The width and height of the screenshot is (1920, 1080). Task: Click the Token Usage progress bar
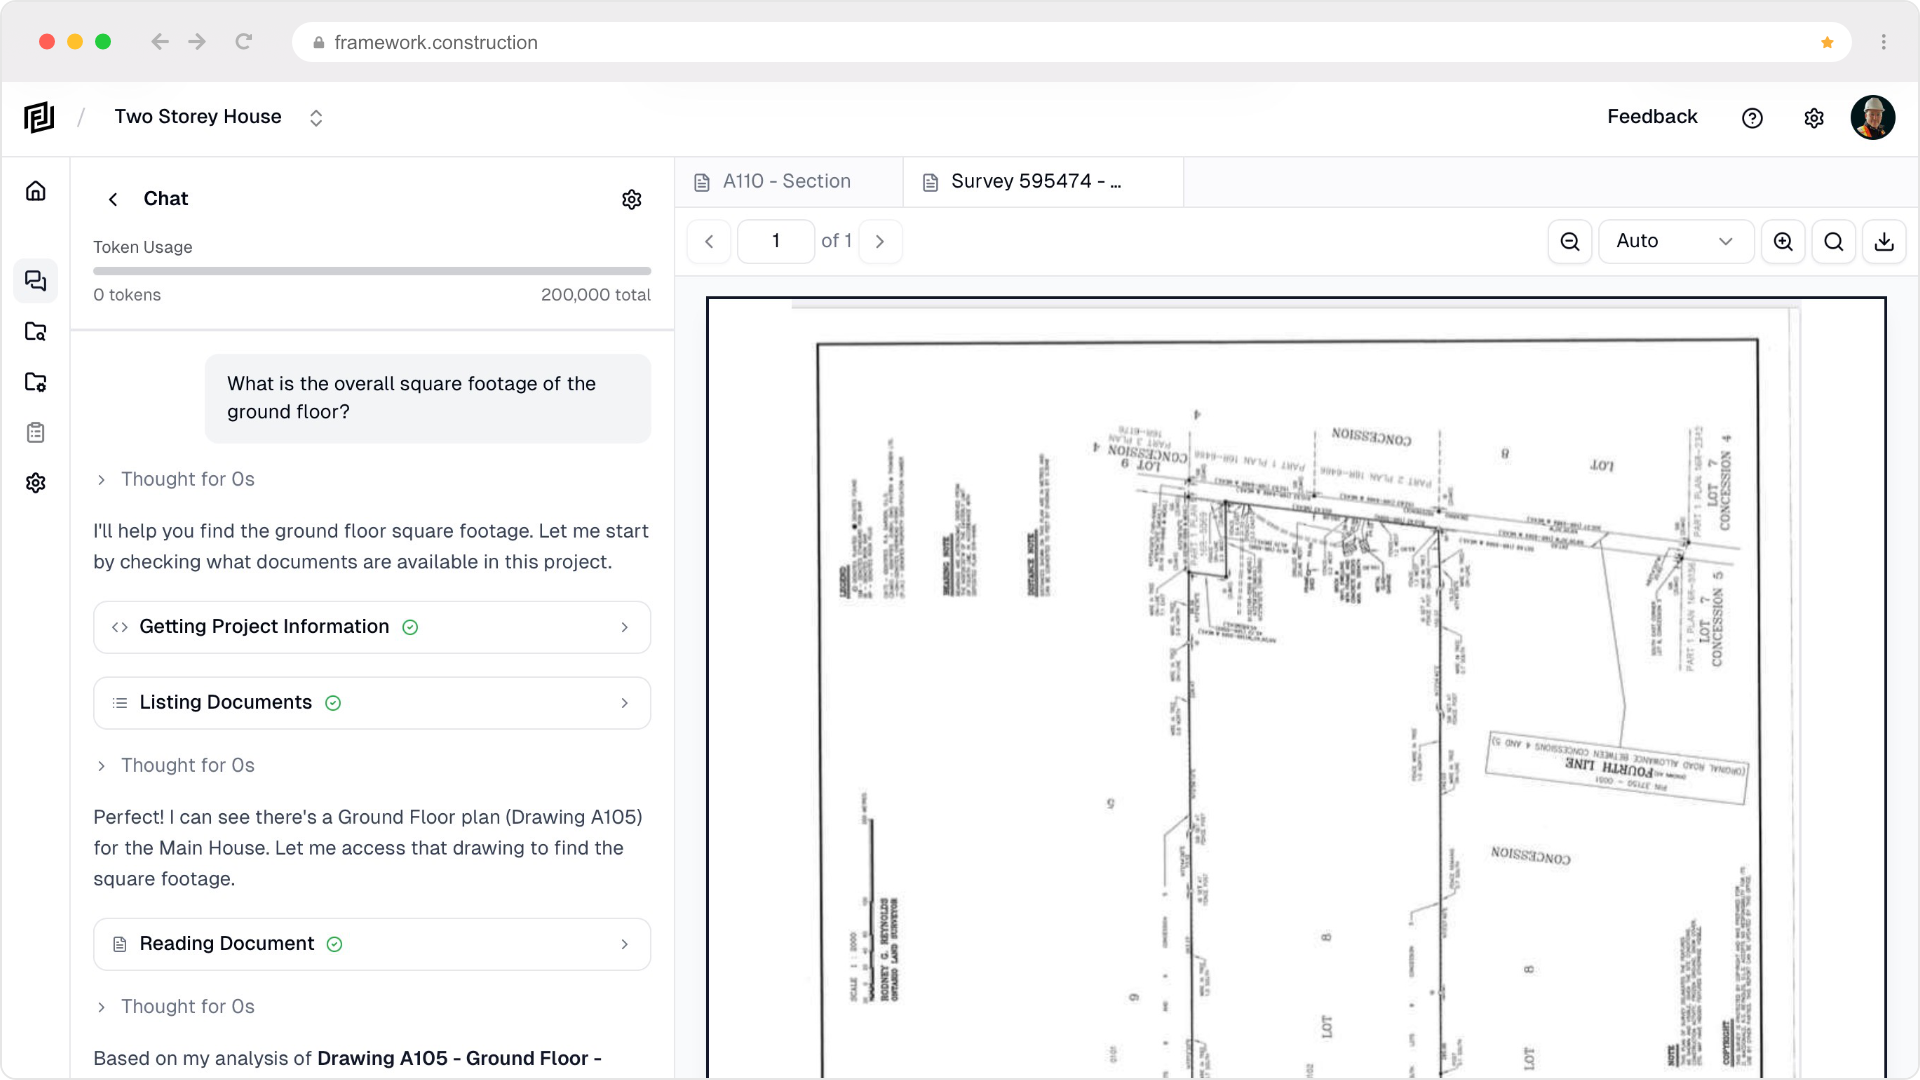click(x=372, y=271)
